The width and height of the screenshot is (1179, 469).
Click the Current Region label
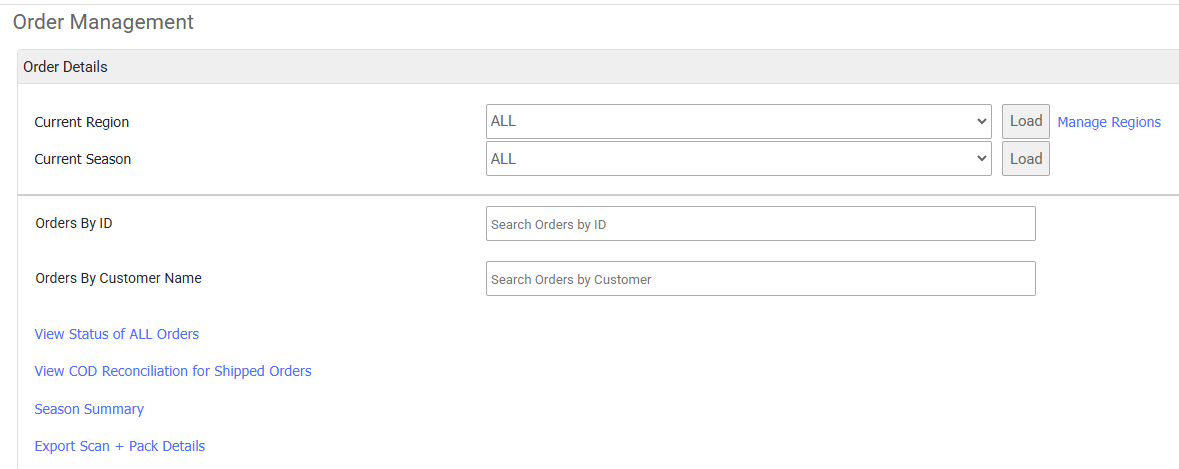82,122
